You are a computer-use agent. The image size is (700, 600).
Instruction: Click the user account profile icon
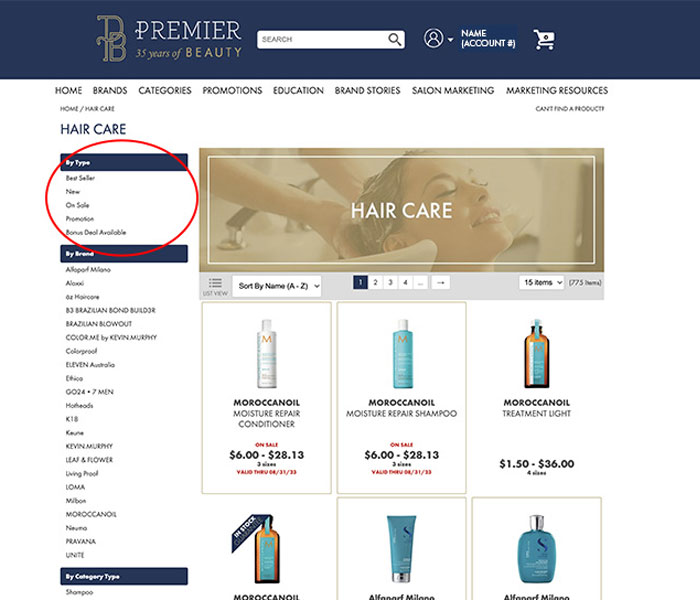point(433,38)
